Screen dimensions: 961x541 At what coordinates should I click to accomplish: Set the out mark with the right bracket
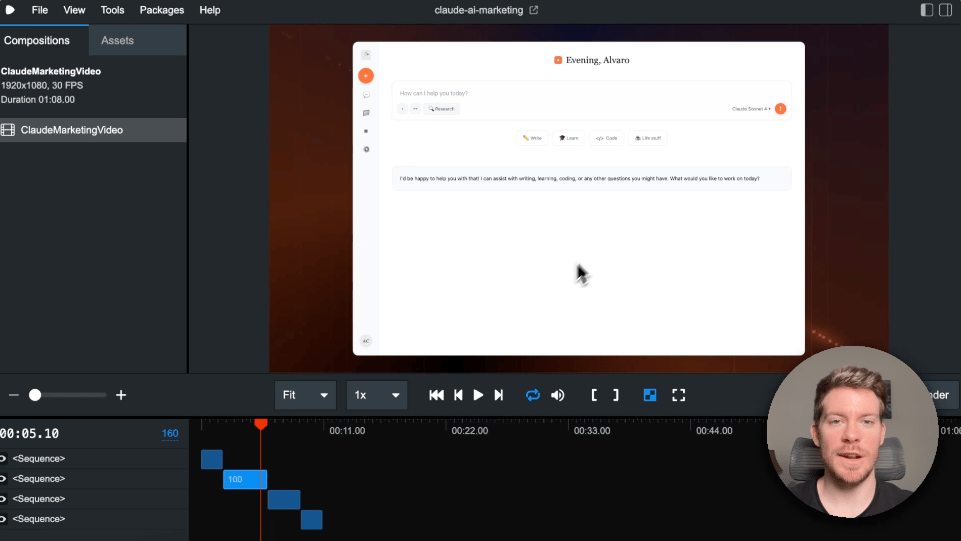[x=615, y=395]
